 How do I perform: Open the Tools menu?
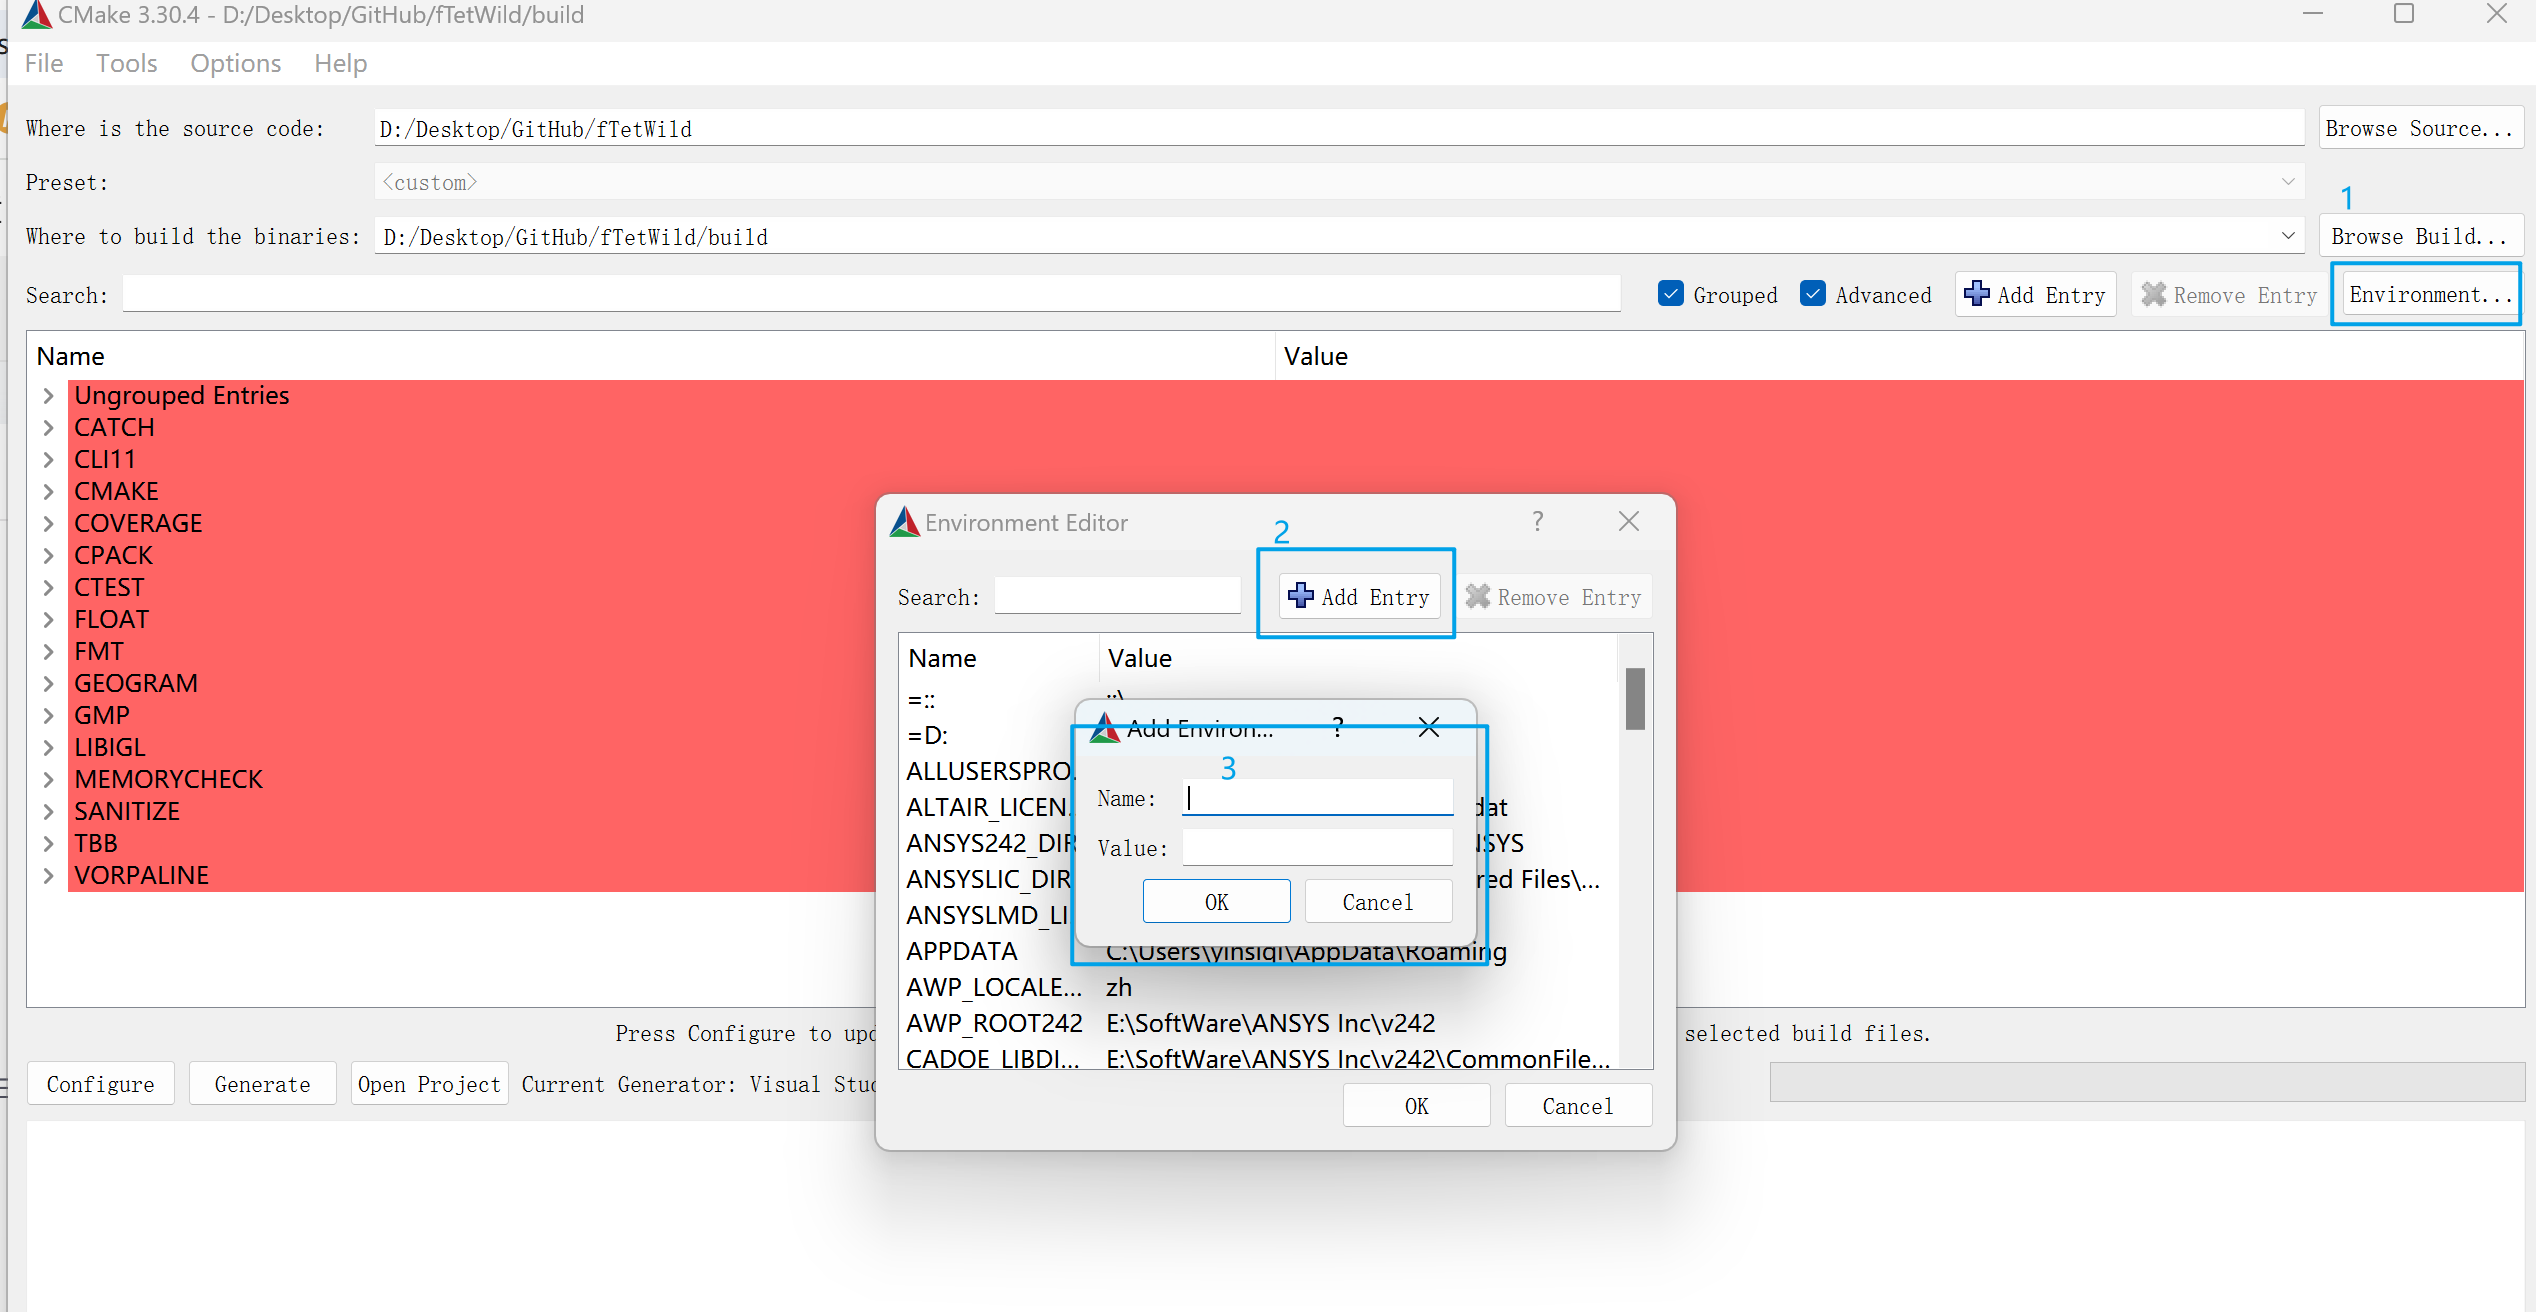[x=126, y=63]
